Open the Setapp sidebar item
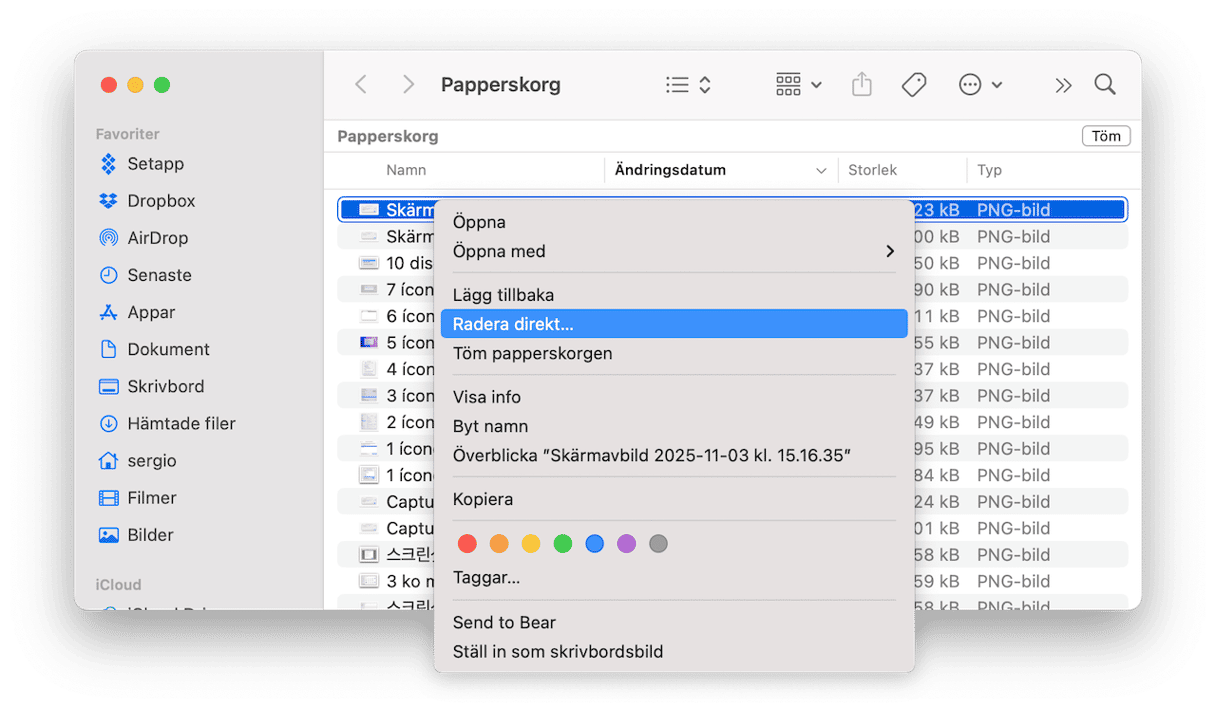 coord(155,164)
